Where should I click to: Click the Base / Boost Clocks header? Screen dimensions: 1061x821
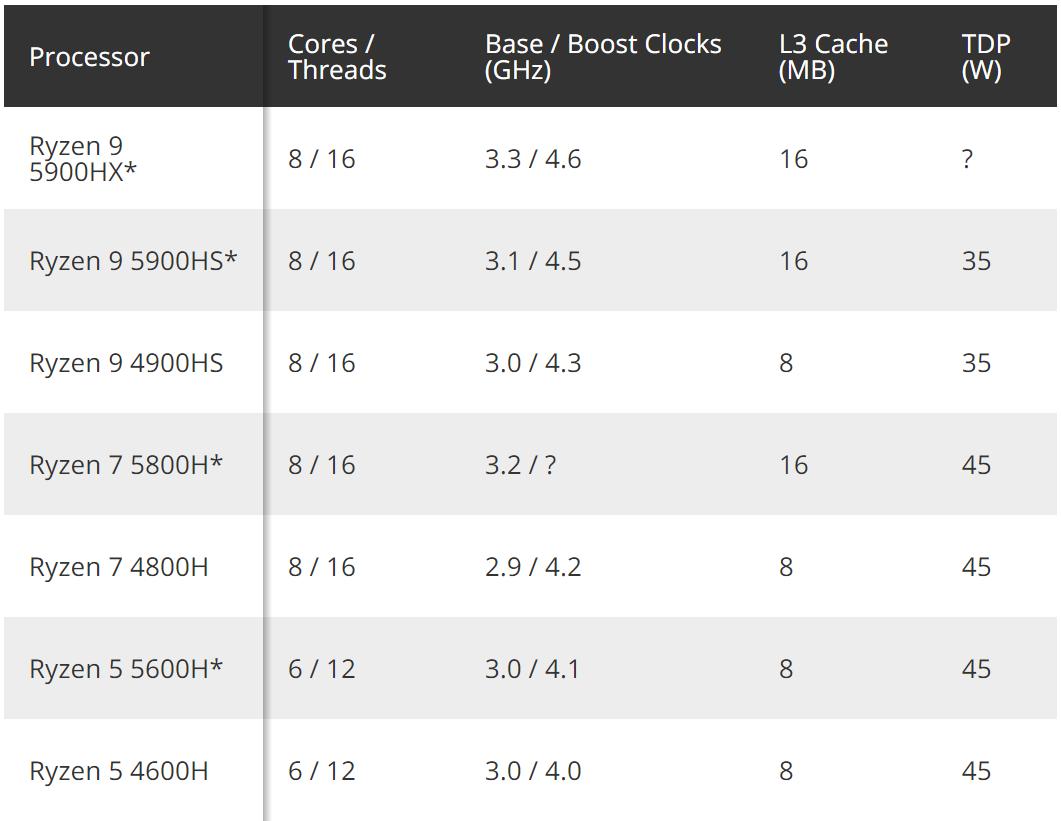click(603, 57)
